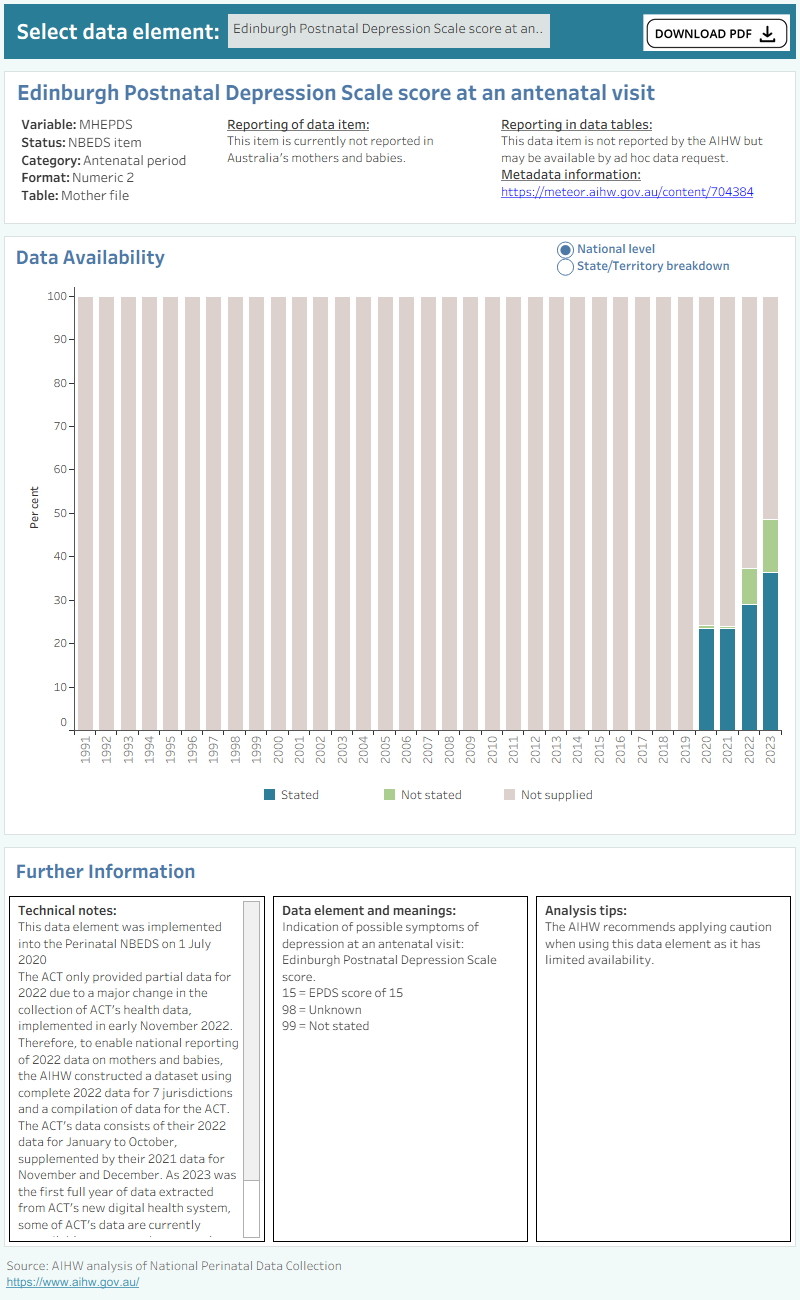This screenshot has height=1300, width=800.
Task: Click the 2010 x-axis year label
Action: [492, 749]
